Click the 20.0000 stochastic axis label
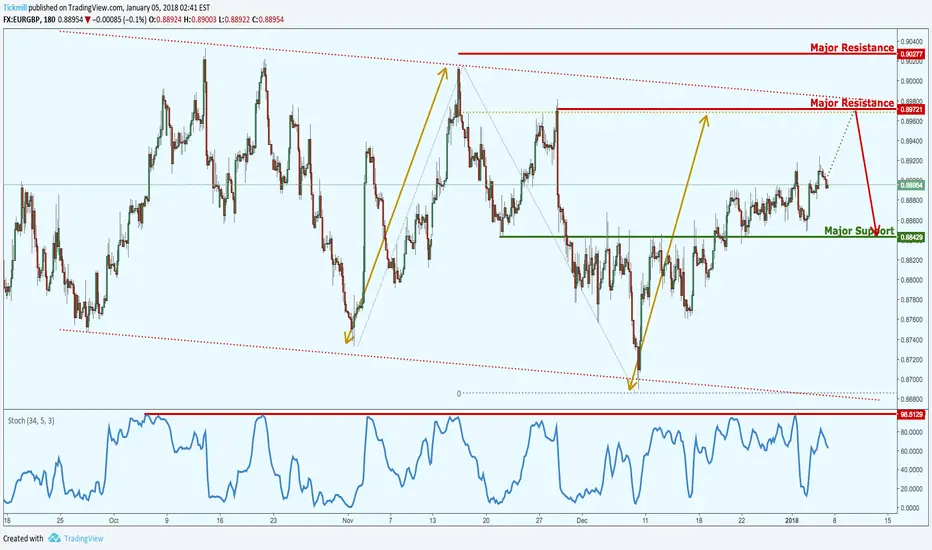Viewport: 932px width, 550px height. (x=912, y=489)
